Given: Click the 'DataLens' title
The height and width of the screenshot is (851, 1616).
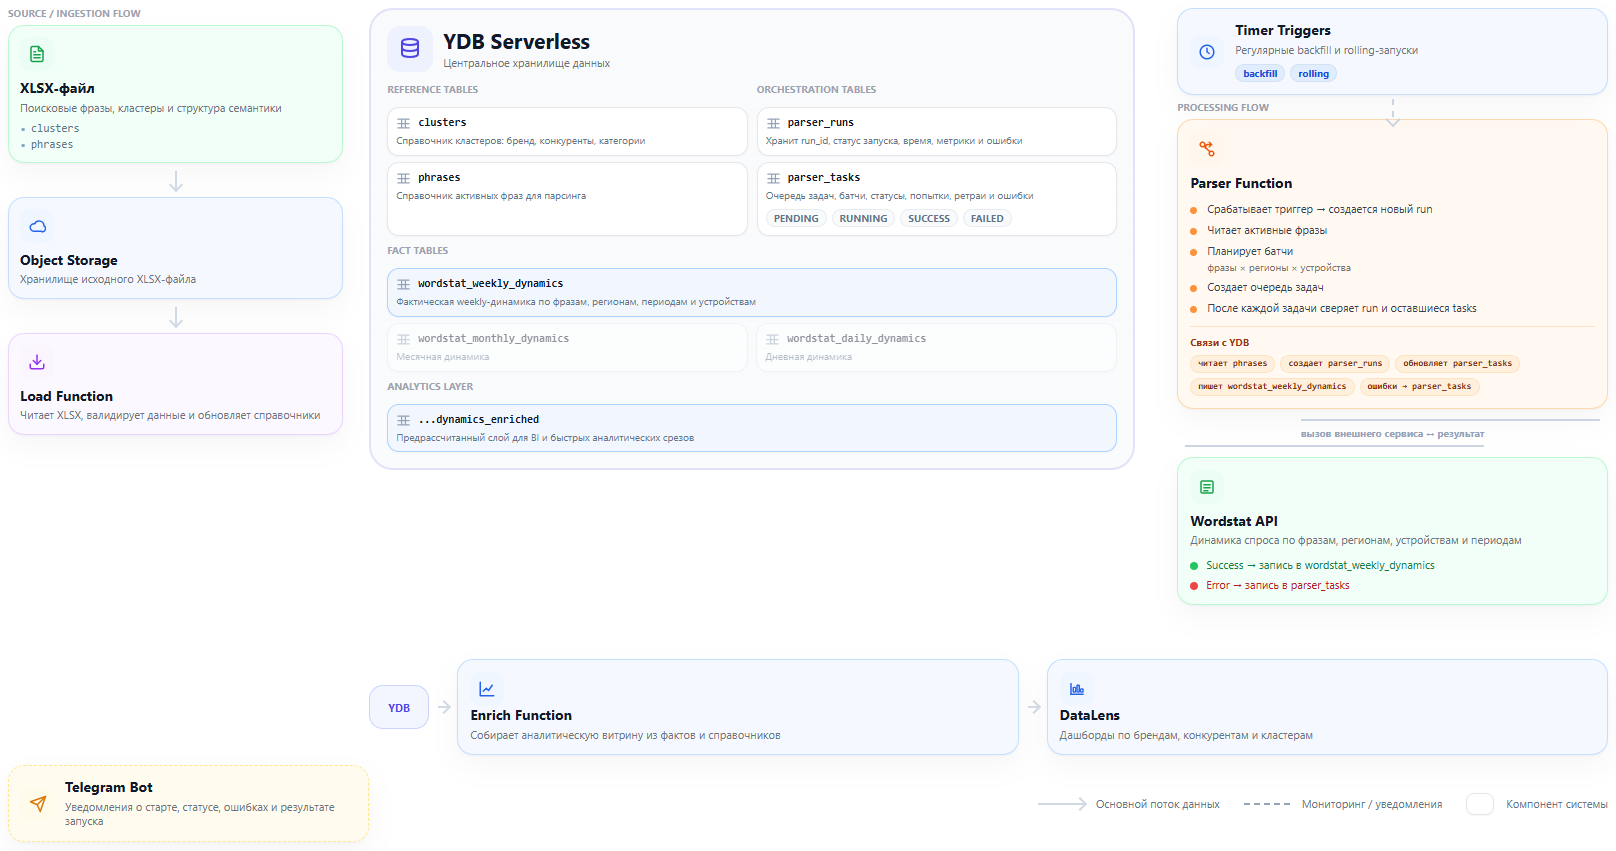Looking at the screenshot, I should [x=1090, y=715].
